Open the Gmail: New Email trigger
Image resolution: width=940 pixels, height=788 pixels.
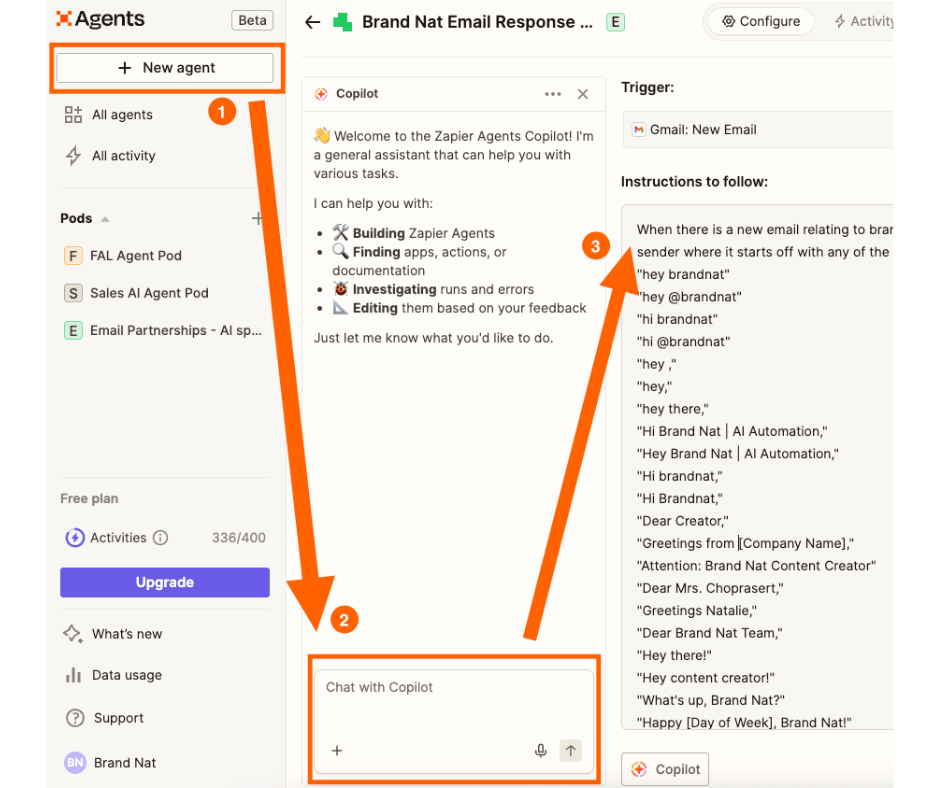click(758, 130)
